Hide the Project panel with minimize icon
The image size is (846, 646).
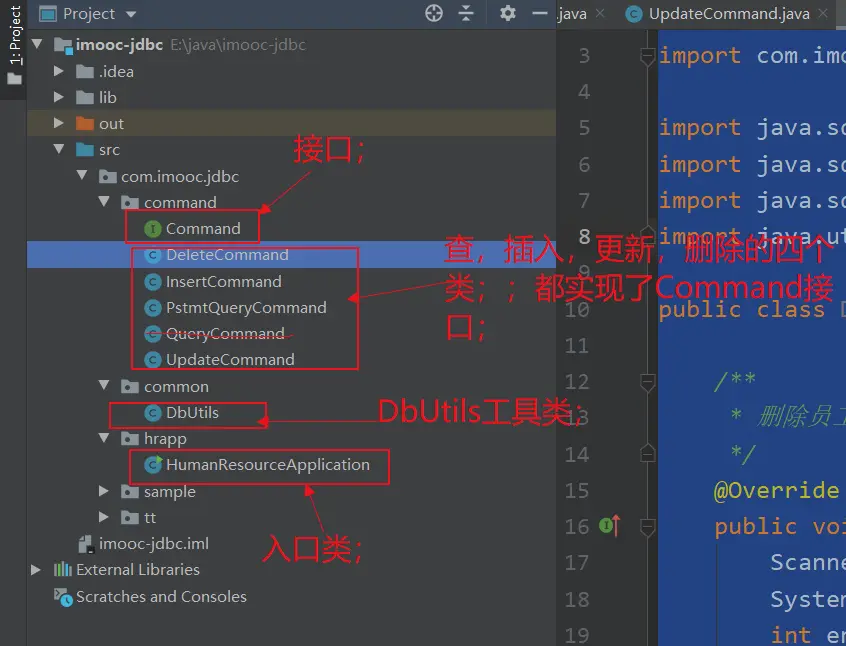(540, 14)
